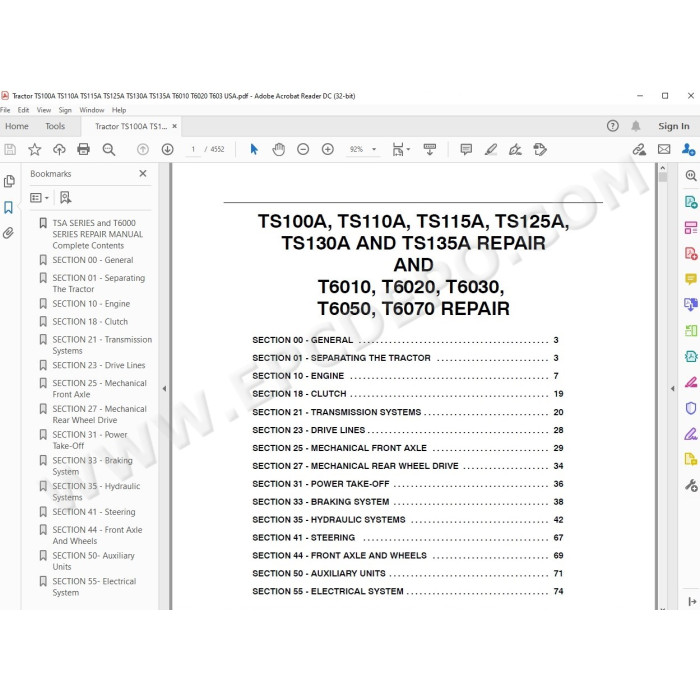The image size is (700, 700).
Task: Switch to the Tools tab
Action: 55,126
